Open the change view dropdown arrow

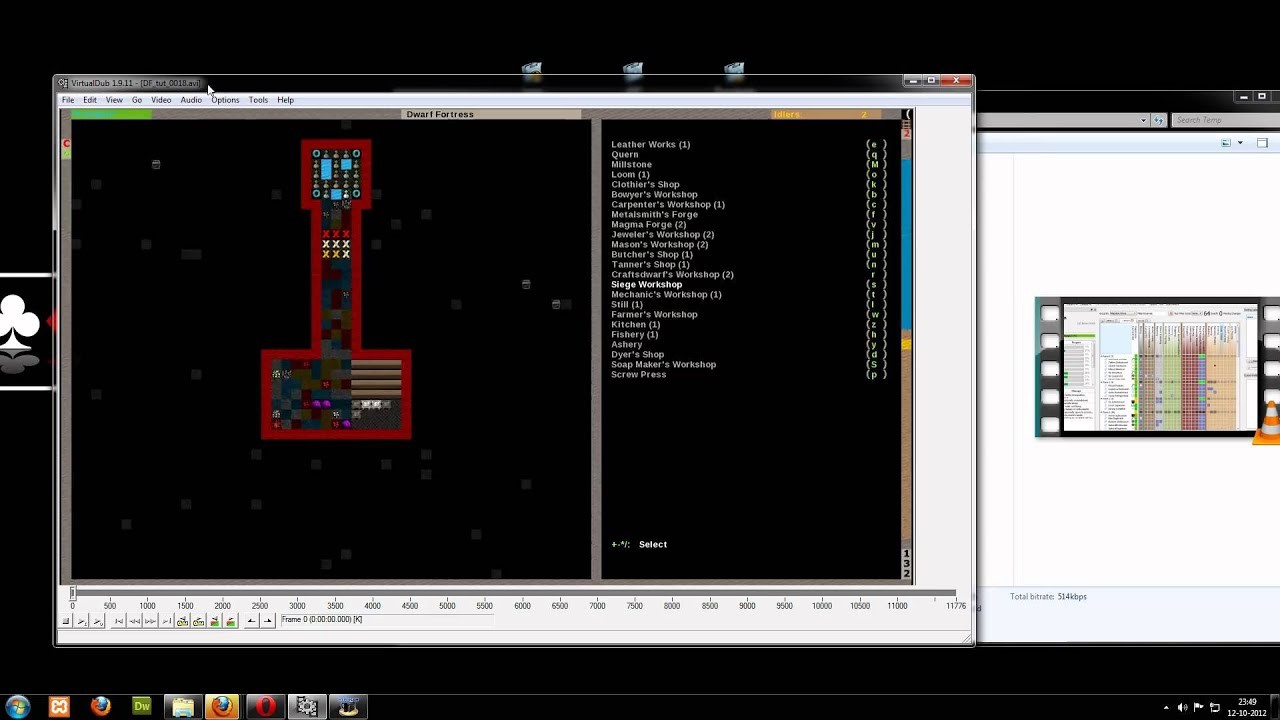[x=1240, y=143]
